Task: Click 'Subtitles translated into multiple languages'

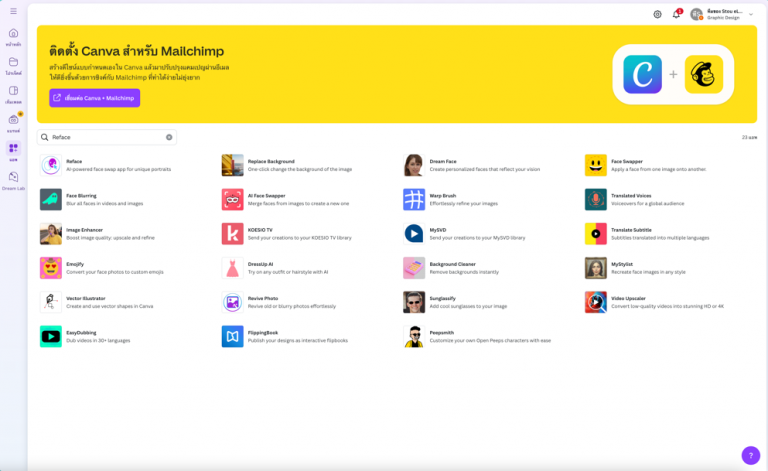Action: tap(660, 238)
